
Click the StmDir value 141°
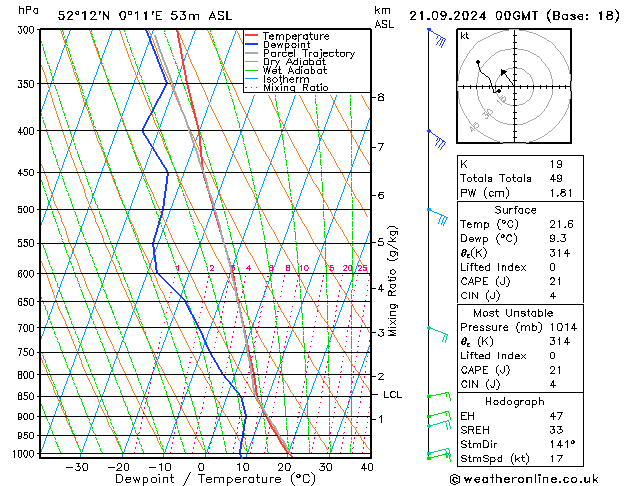(x=562, y=444)
